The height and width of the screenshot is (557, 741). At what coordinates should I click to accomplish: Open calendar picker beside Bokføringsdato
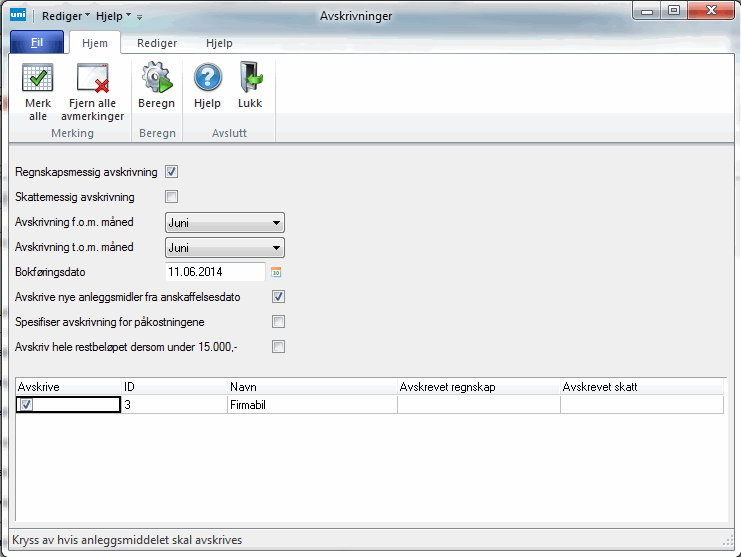(277, 272)
